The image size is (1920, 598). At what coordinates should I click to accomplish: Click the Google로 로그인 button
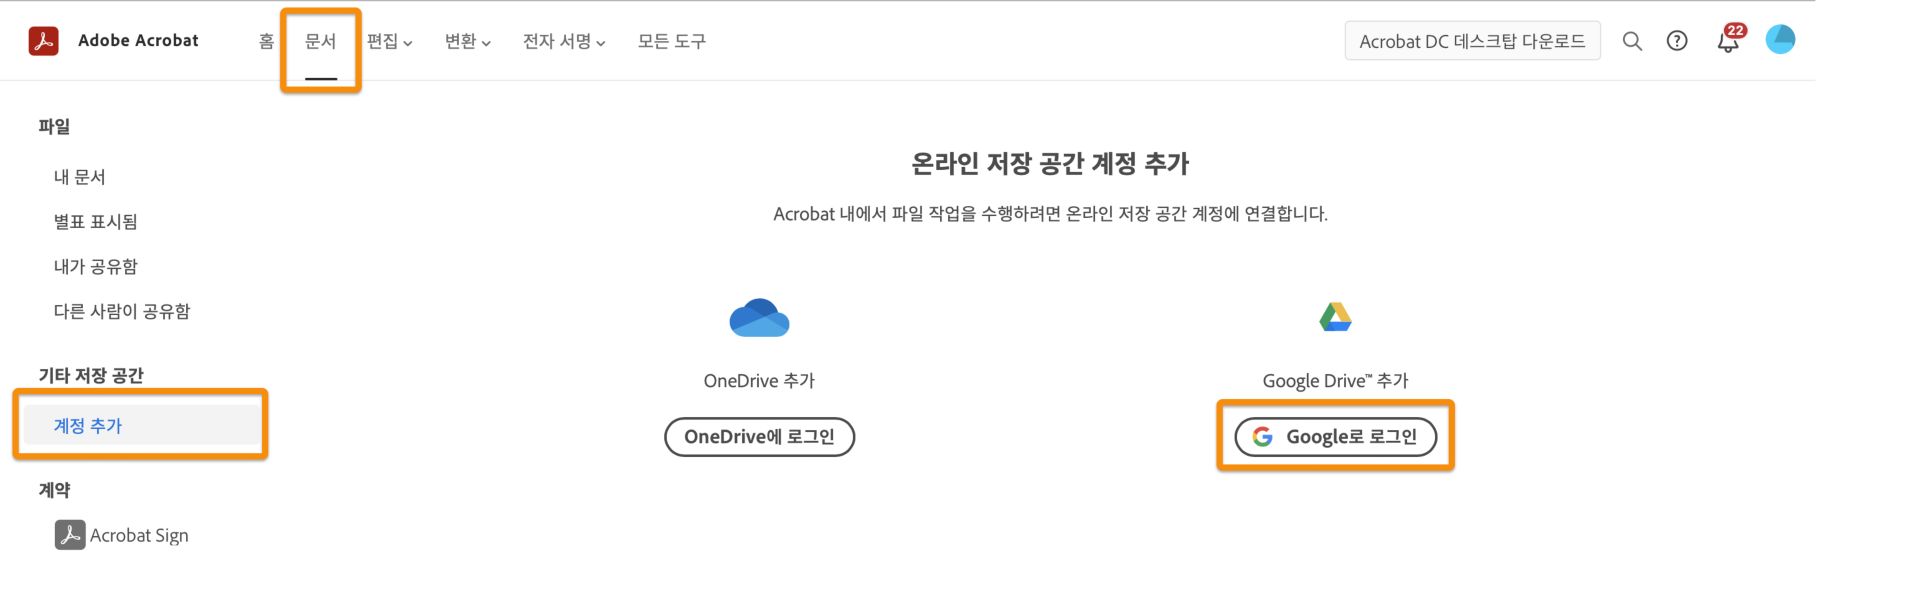tap(1335, 437)
